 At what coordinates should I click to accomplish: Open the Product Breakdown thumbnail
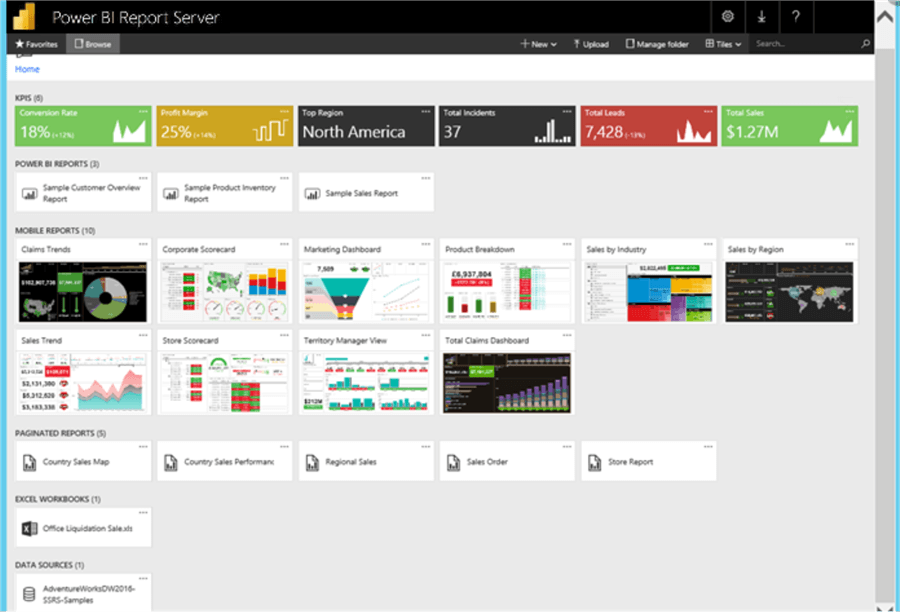(x=507, y=292)
